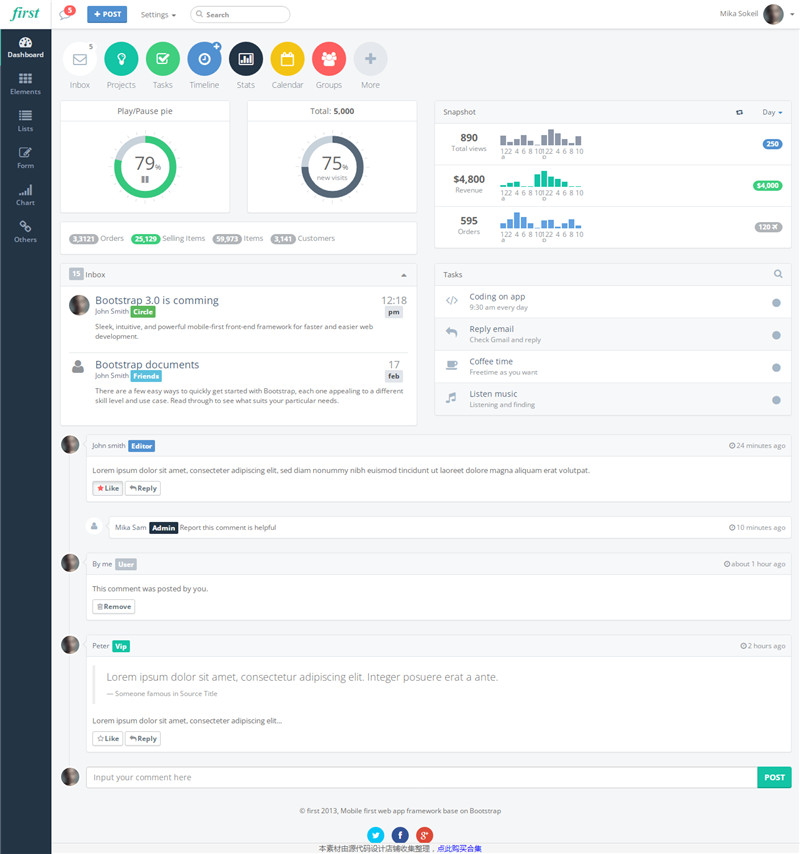Click the Chinese link at the page bottom

459,849
